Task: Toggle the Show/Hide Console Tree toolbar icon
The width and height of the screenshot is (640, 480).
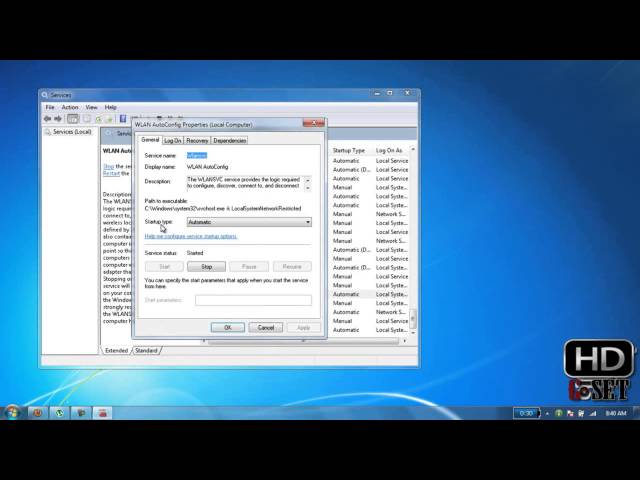Action: 73,119
